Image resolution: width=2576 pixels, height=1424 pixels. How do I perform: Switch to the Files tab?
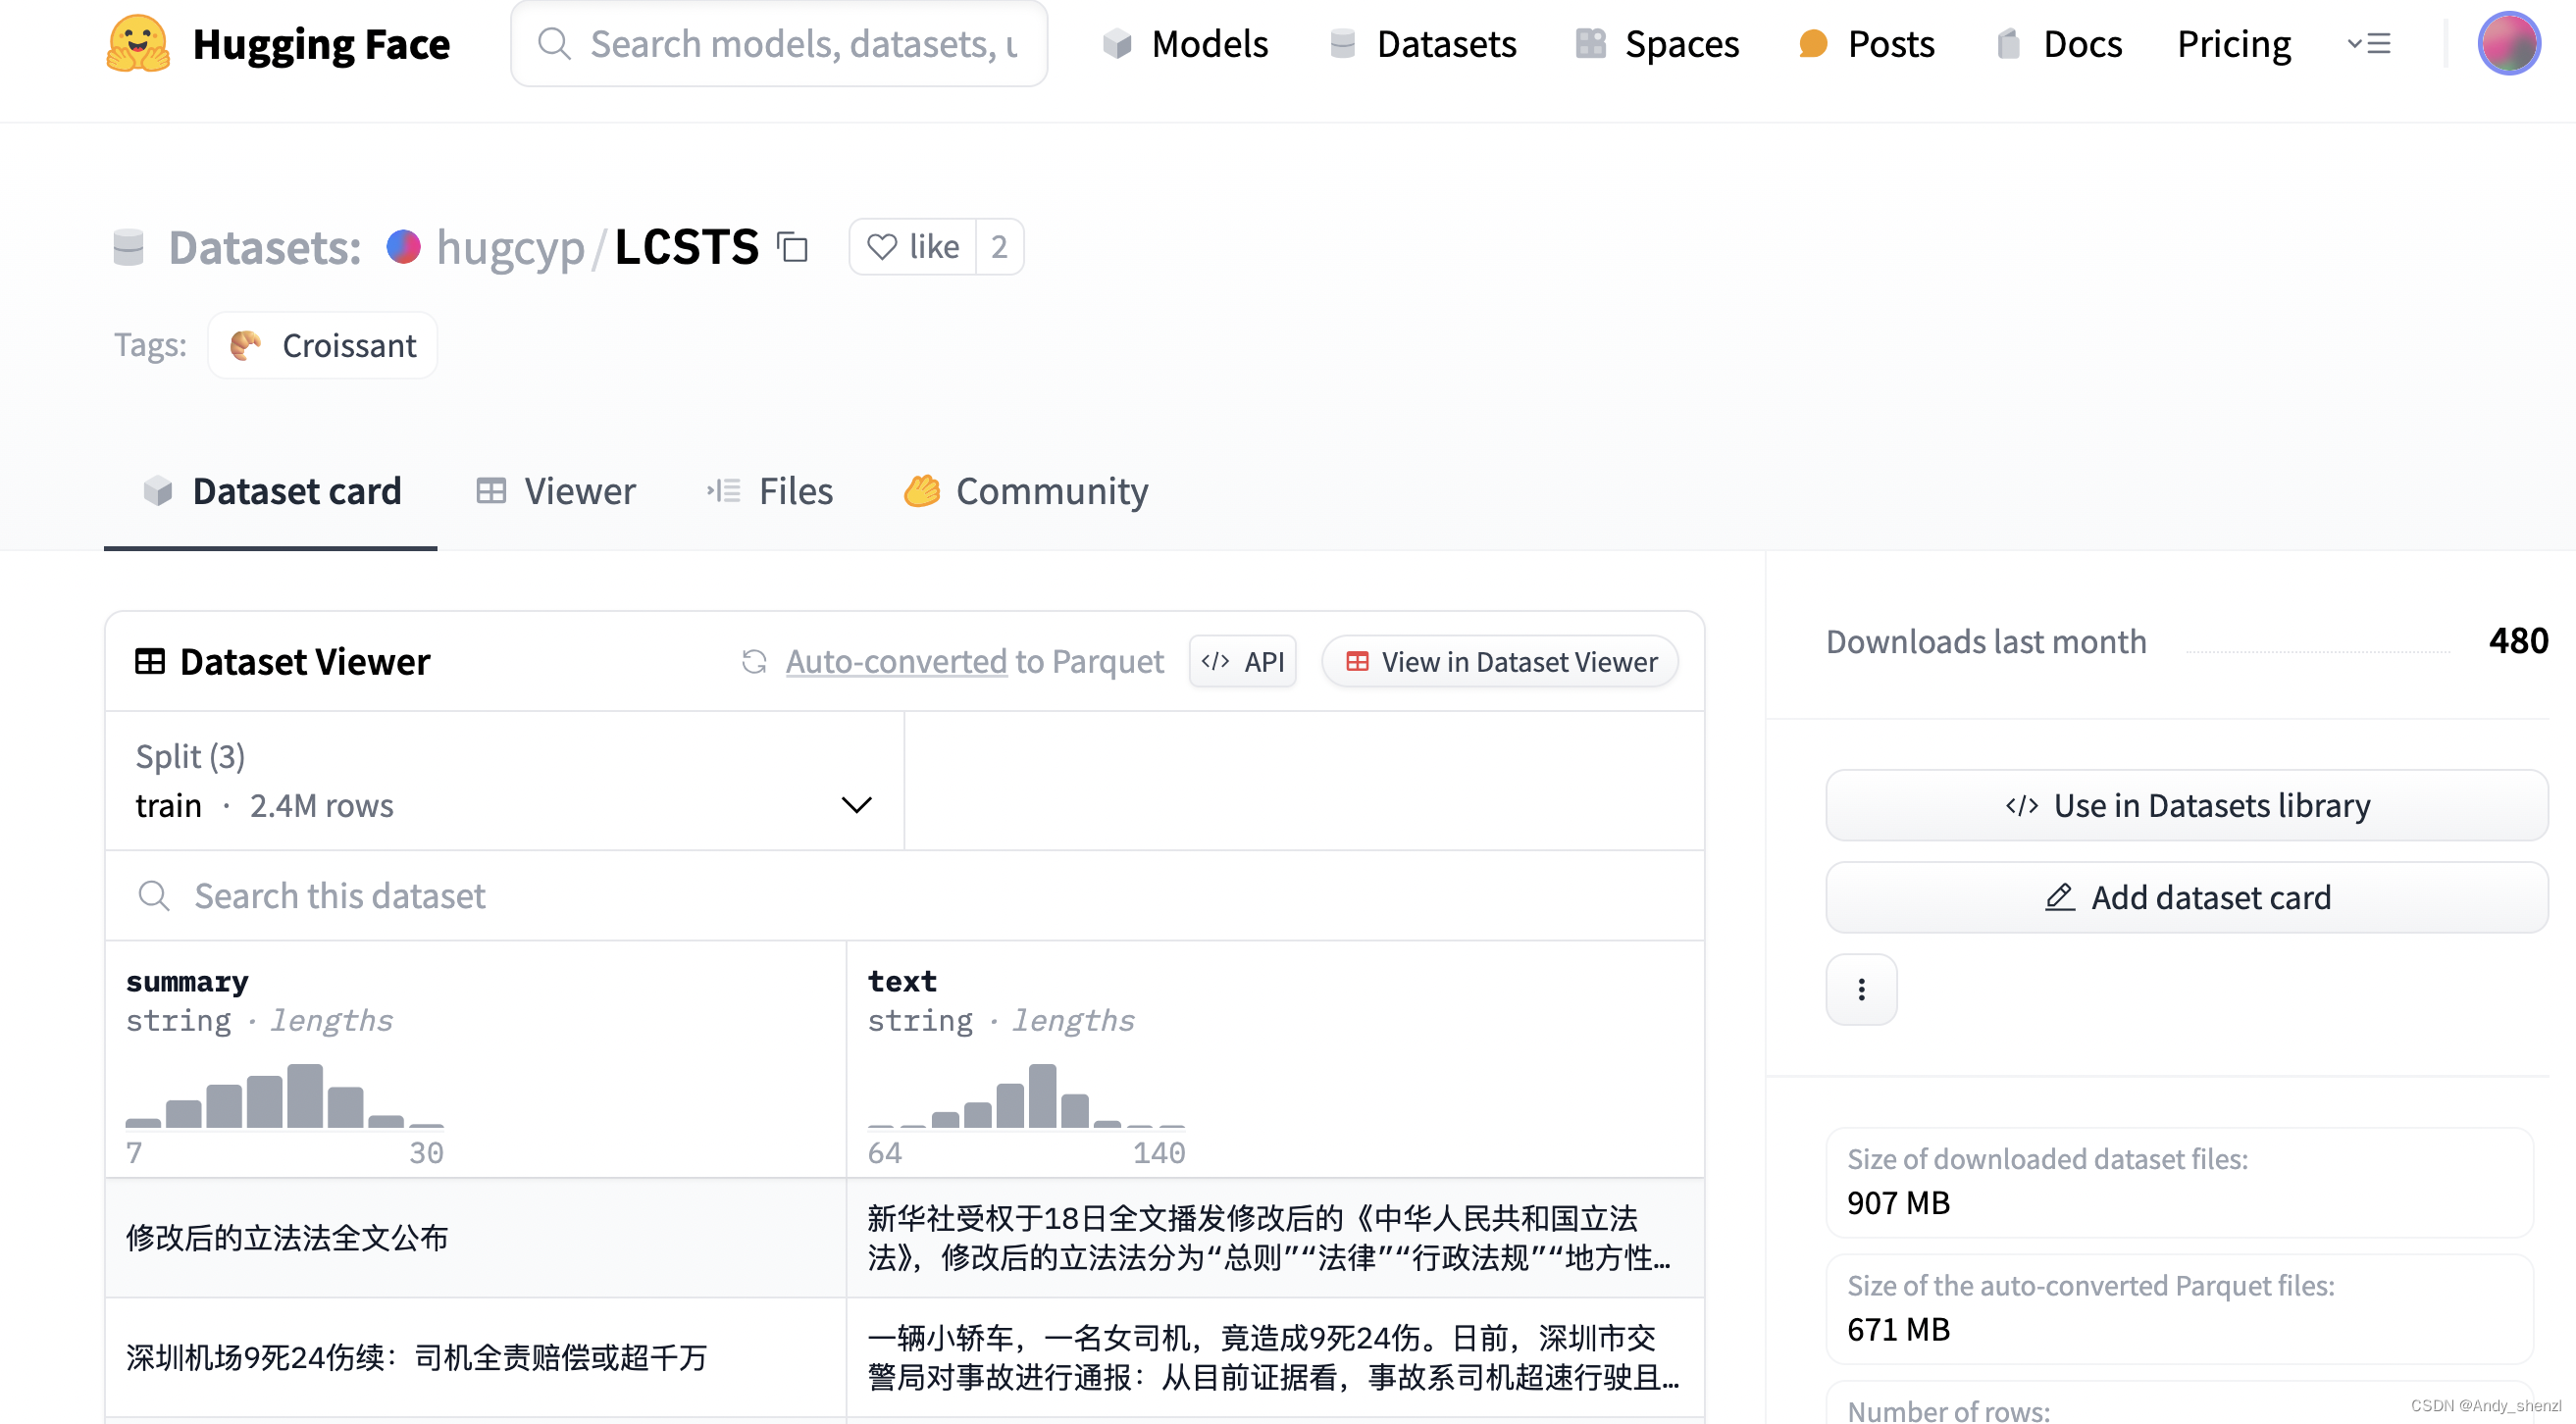click(769, 491)
